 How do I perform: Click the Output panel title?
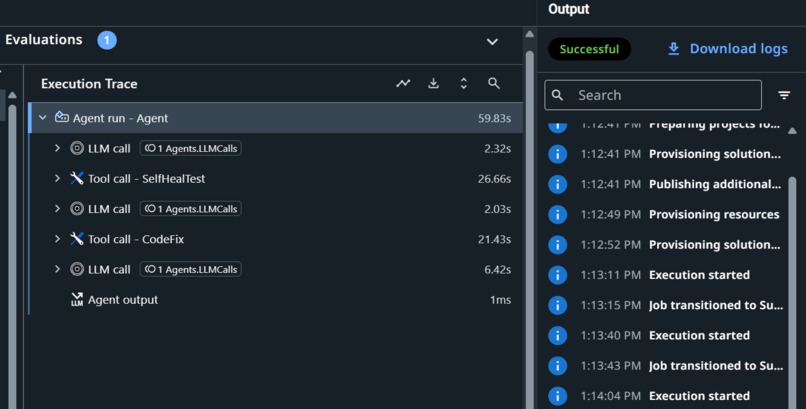click(569, 9)
